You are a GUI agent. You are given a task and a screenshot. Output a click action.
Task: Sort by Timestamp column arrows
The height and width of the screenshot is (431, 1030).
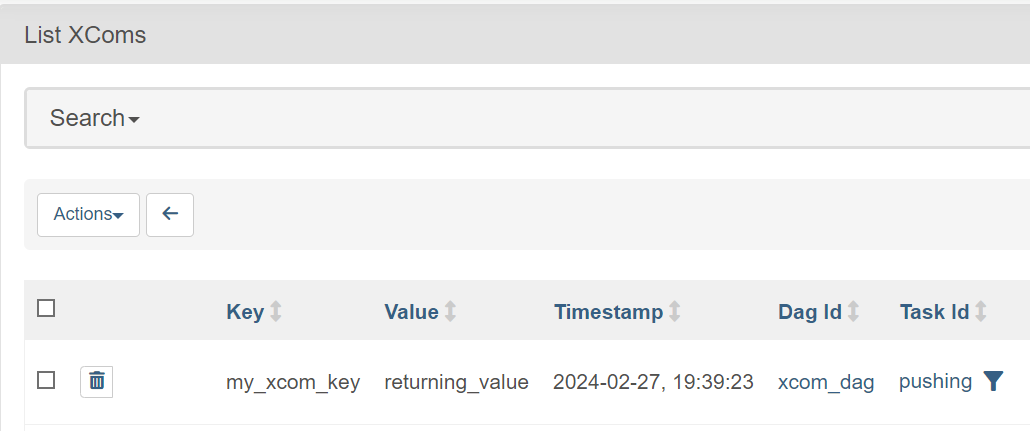click(675, 311)
